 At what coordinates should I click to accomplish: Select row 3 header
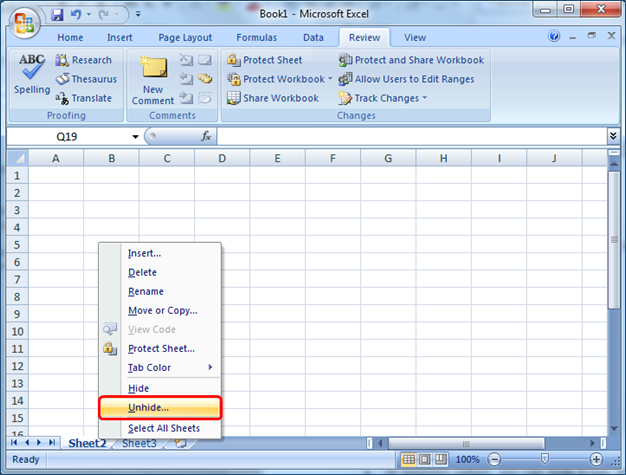pos(17,210)
